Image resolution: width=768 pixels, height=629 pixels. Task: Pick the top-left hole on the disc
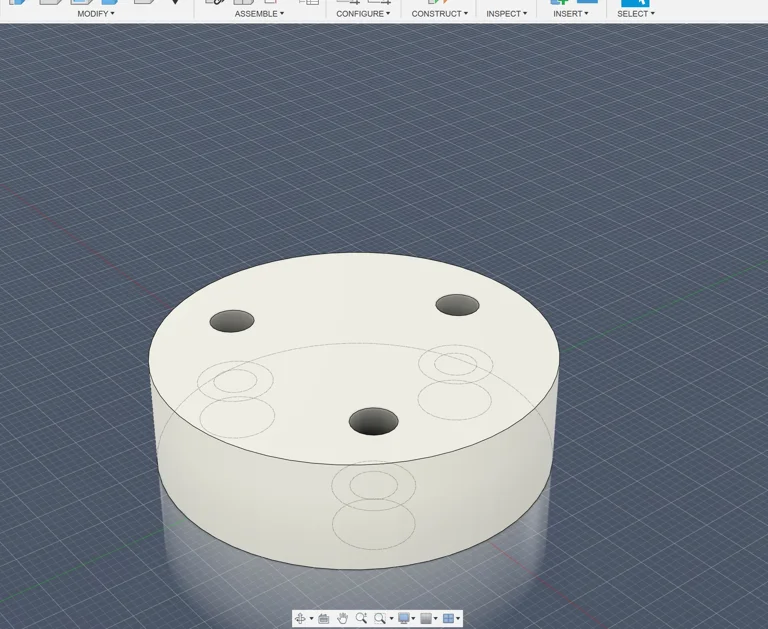tap(232, 322)
